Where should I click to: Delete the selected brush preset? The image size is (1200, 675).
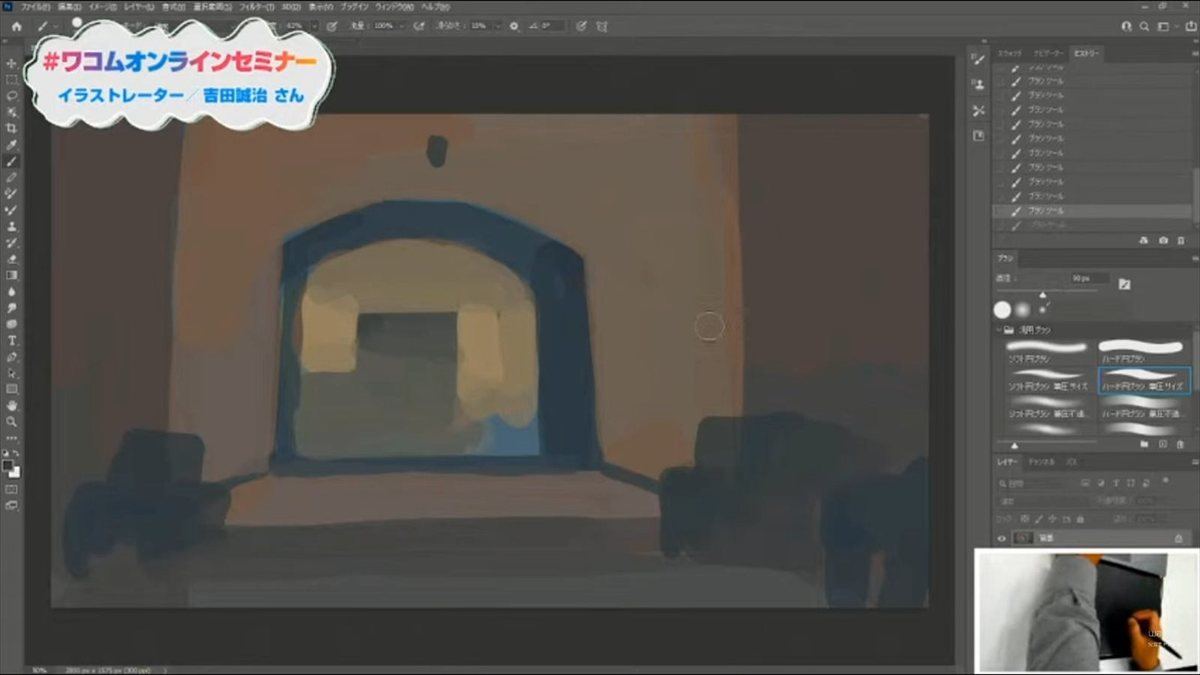click(1181, 444)
